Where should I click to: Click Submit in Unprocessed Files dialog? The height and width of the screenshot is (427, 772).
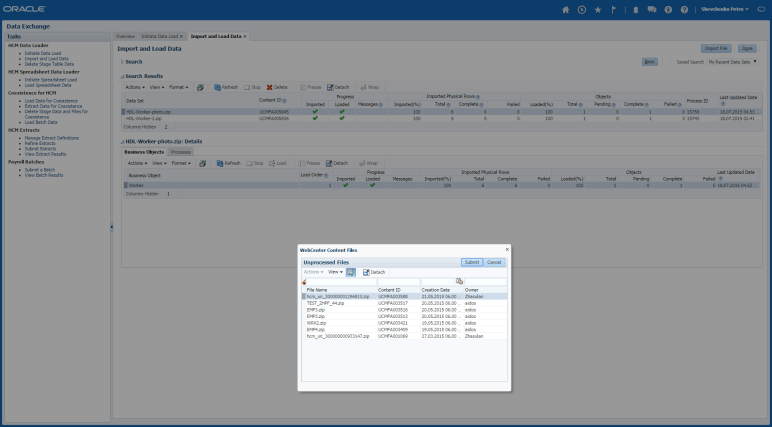pyautogui.click(x=472, y=263)
